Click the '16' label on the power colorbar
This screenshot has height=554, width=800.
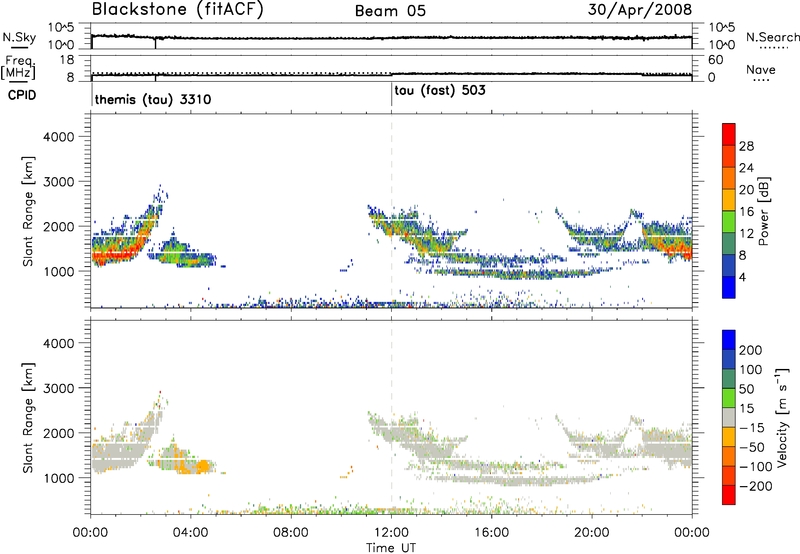click(746, 212)
